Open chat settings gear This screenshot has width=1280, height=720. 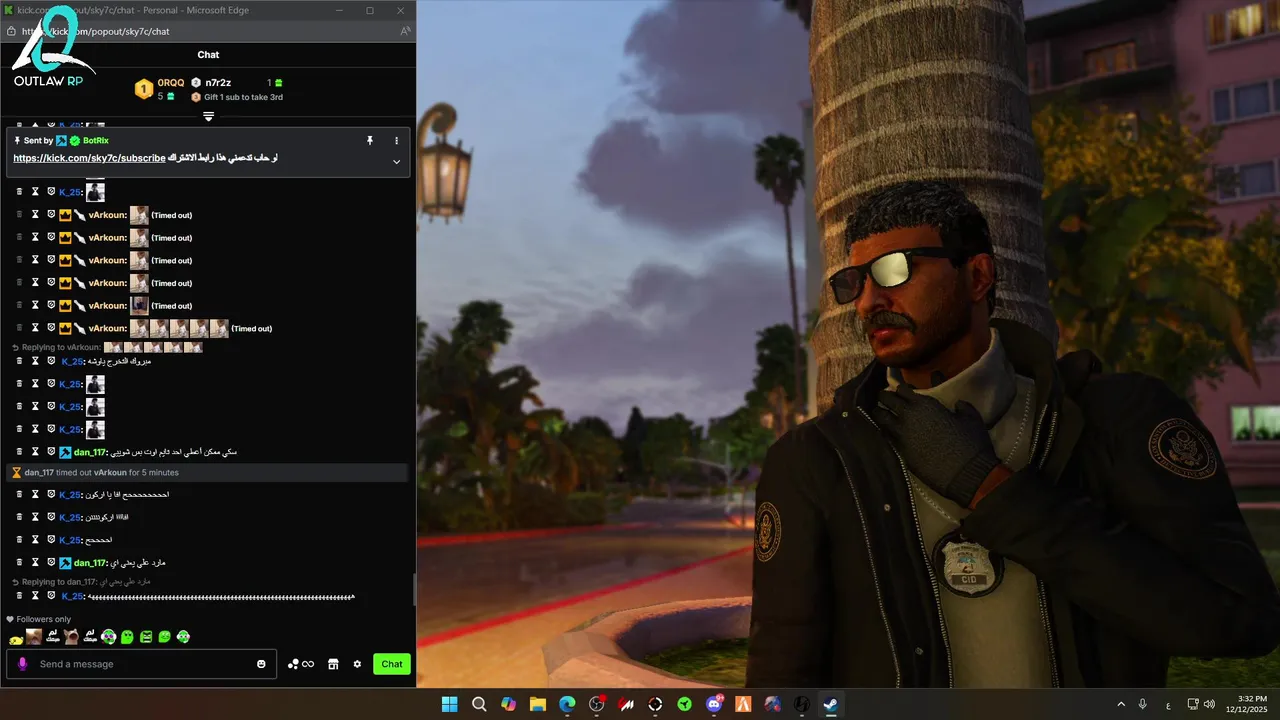point(357,664)
